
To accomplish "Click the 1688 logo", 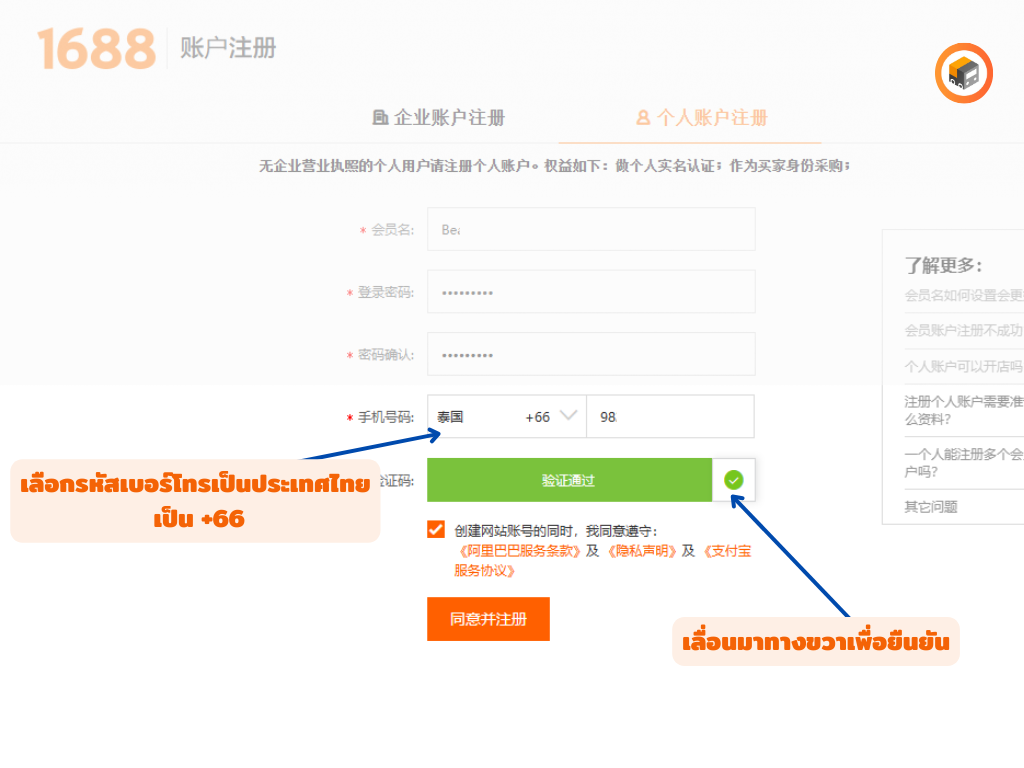I will [96, 49].
